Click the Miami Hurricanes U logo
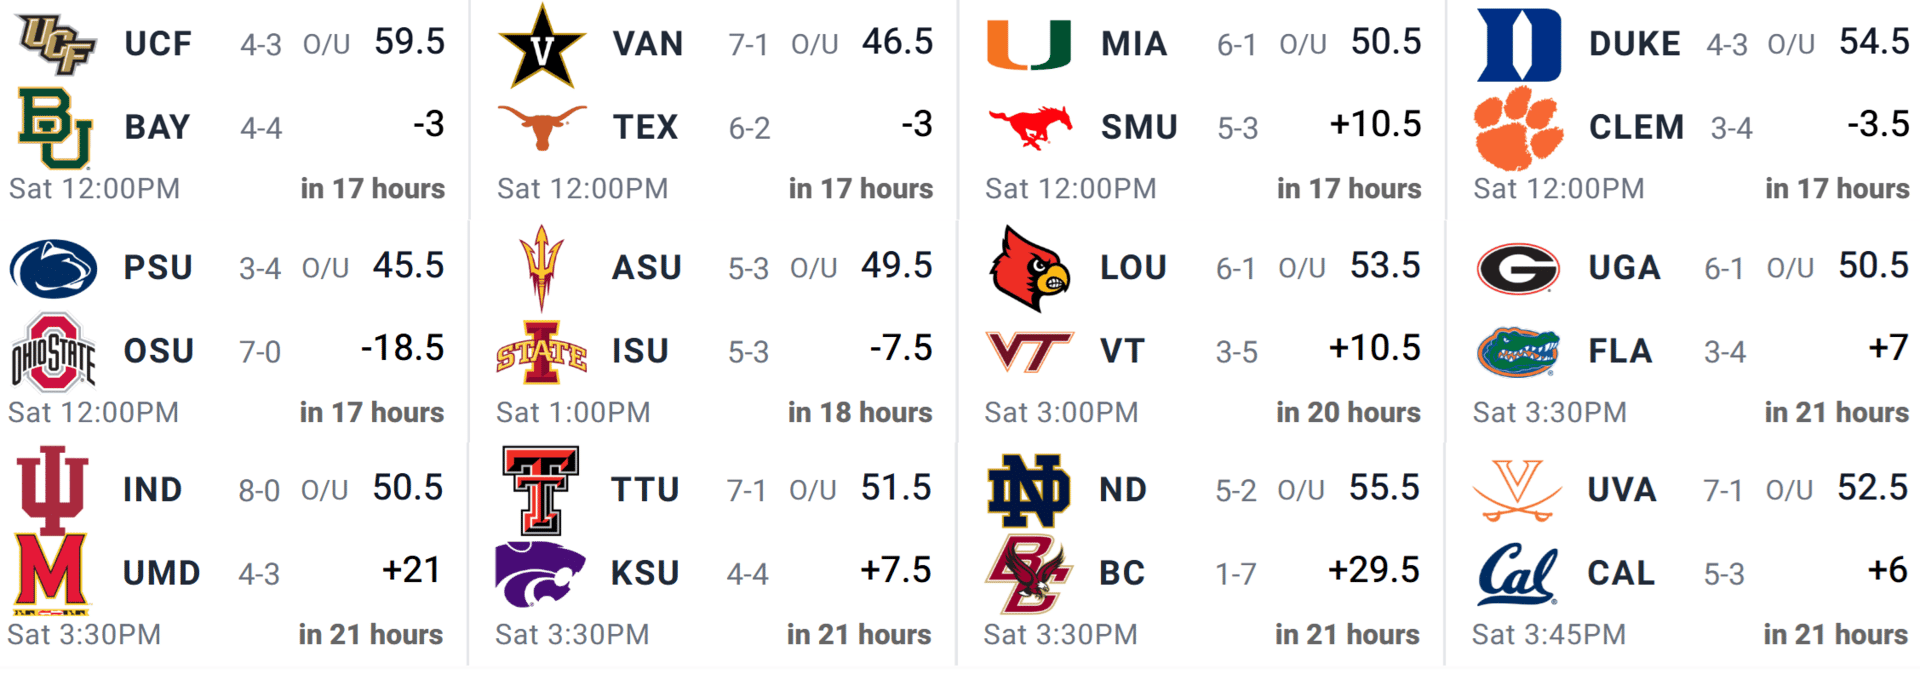1920x674 pixels. [x=1029, y=44]
